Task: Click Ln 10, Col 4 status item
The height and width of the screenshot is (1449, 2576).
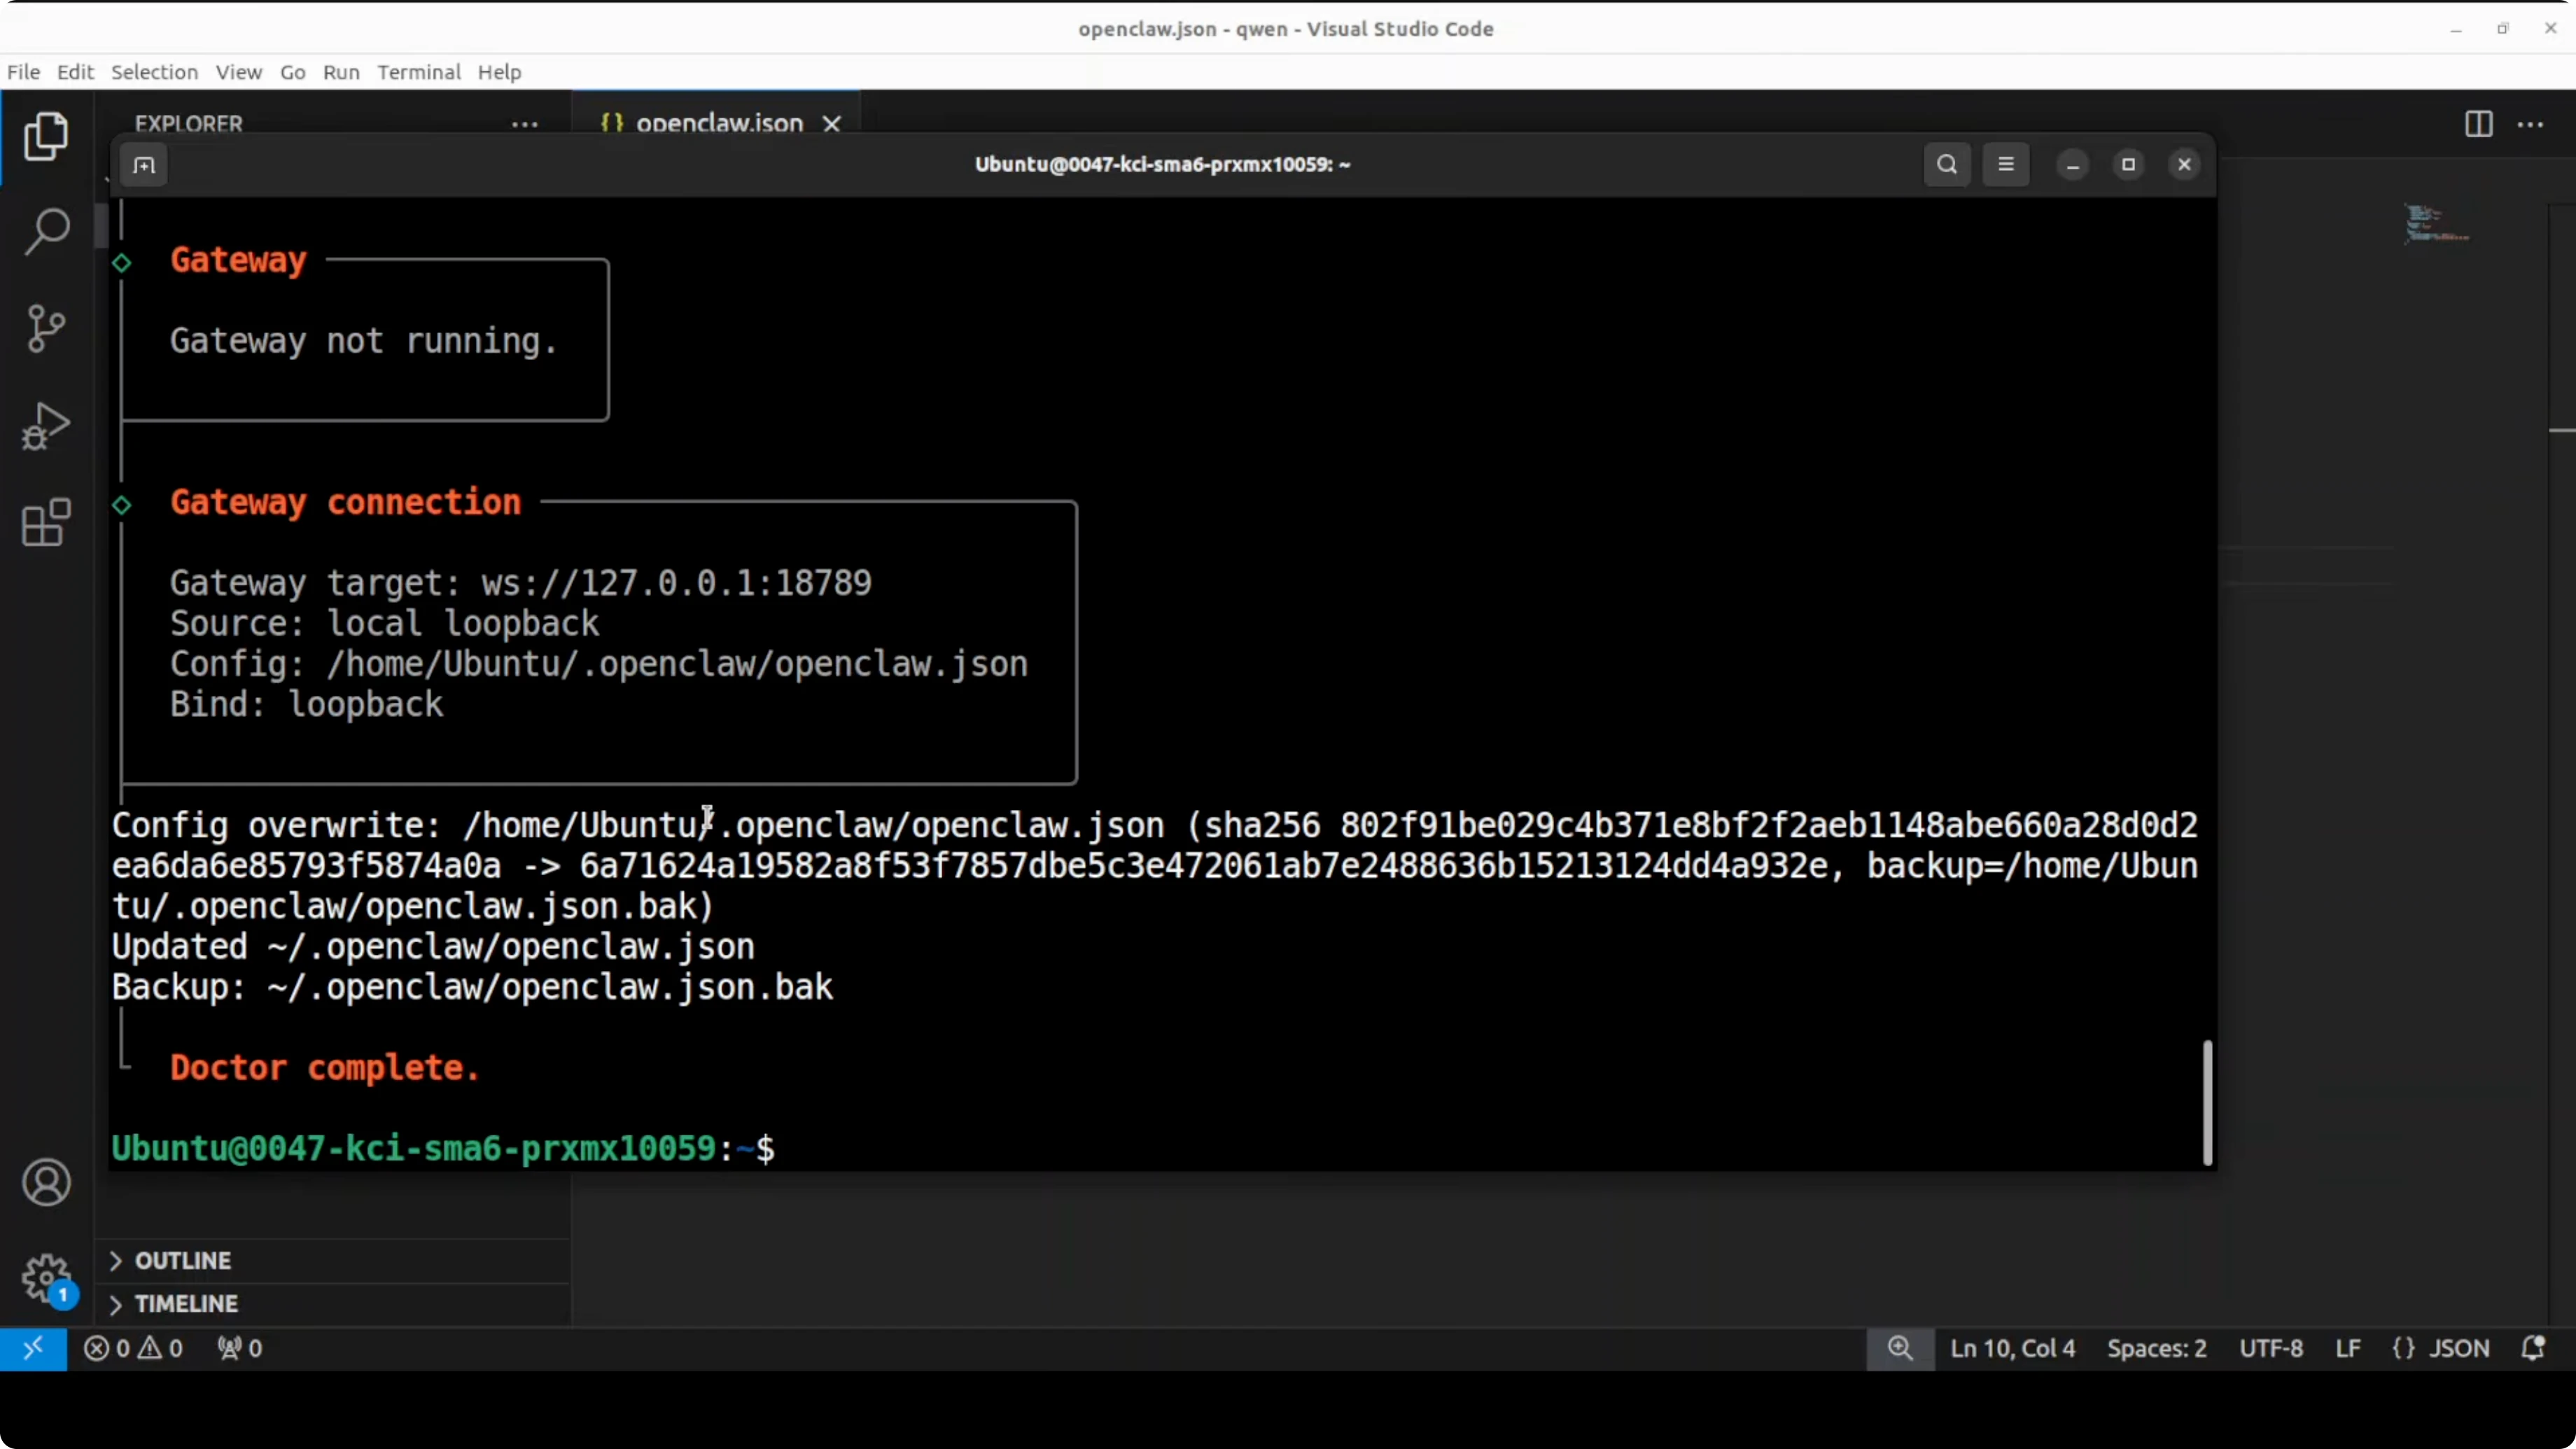Action: coord(2012,1348)
